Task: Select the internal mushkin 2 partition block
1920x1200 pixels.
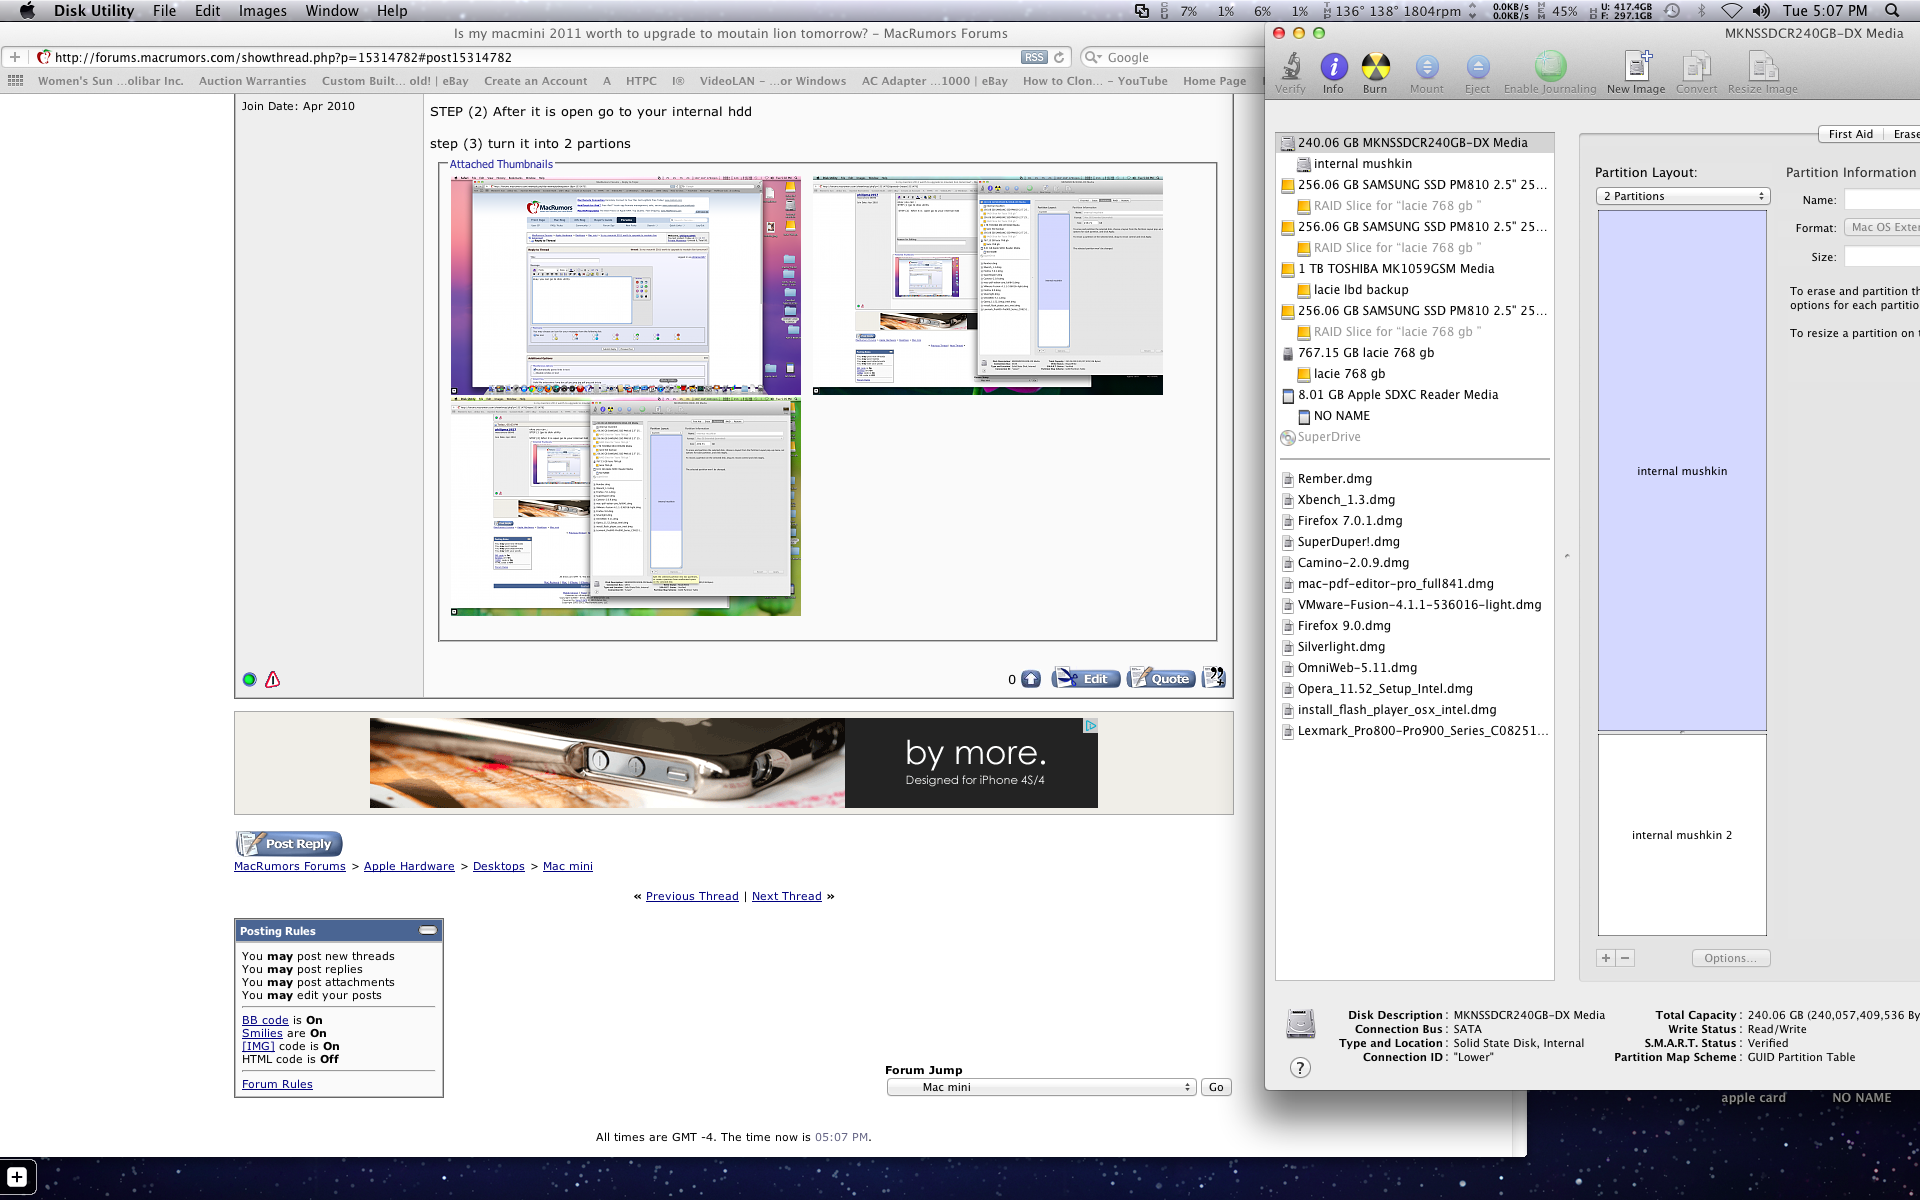Action: pos(1682,835)
